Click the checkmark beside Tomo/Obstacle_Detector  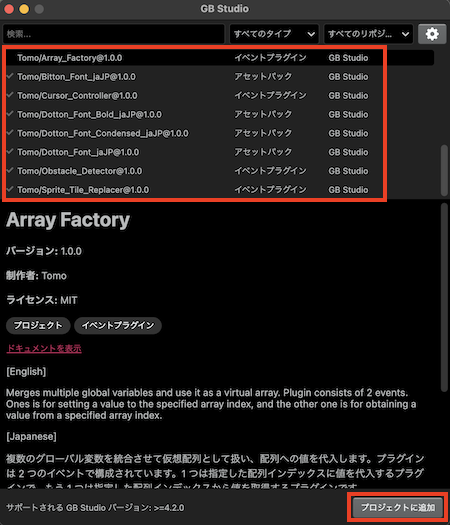[10, 170]
